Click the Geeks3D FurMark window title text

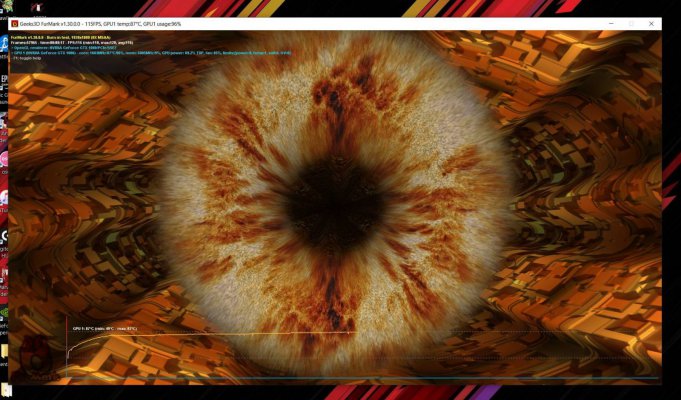pos(100,24)
